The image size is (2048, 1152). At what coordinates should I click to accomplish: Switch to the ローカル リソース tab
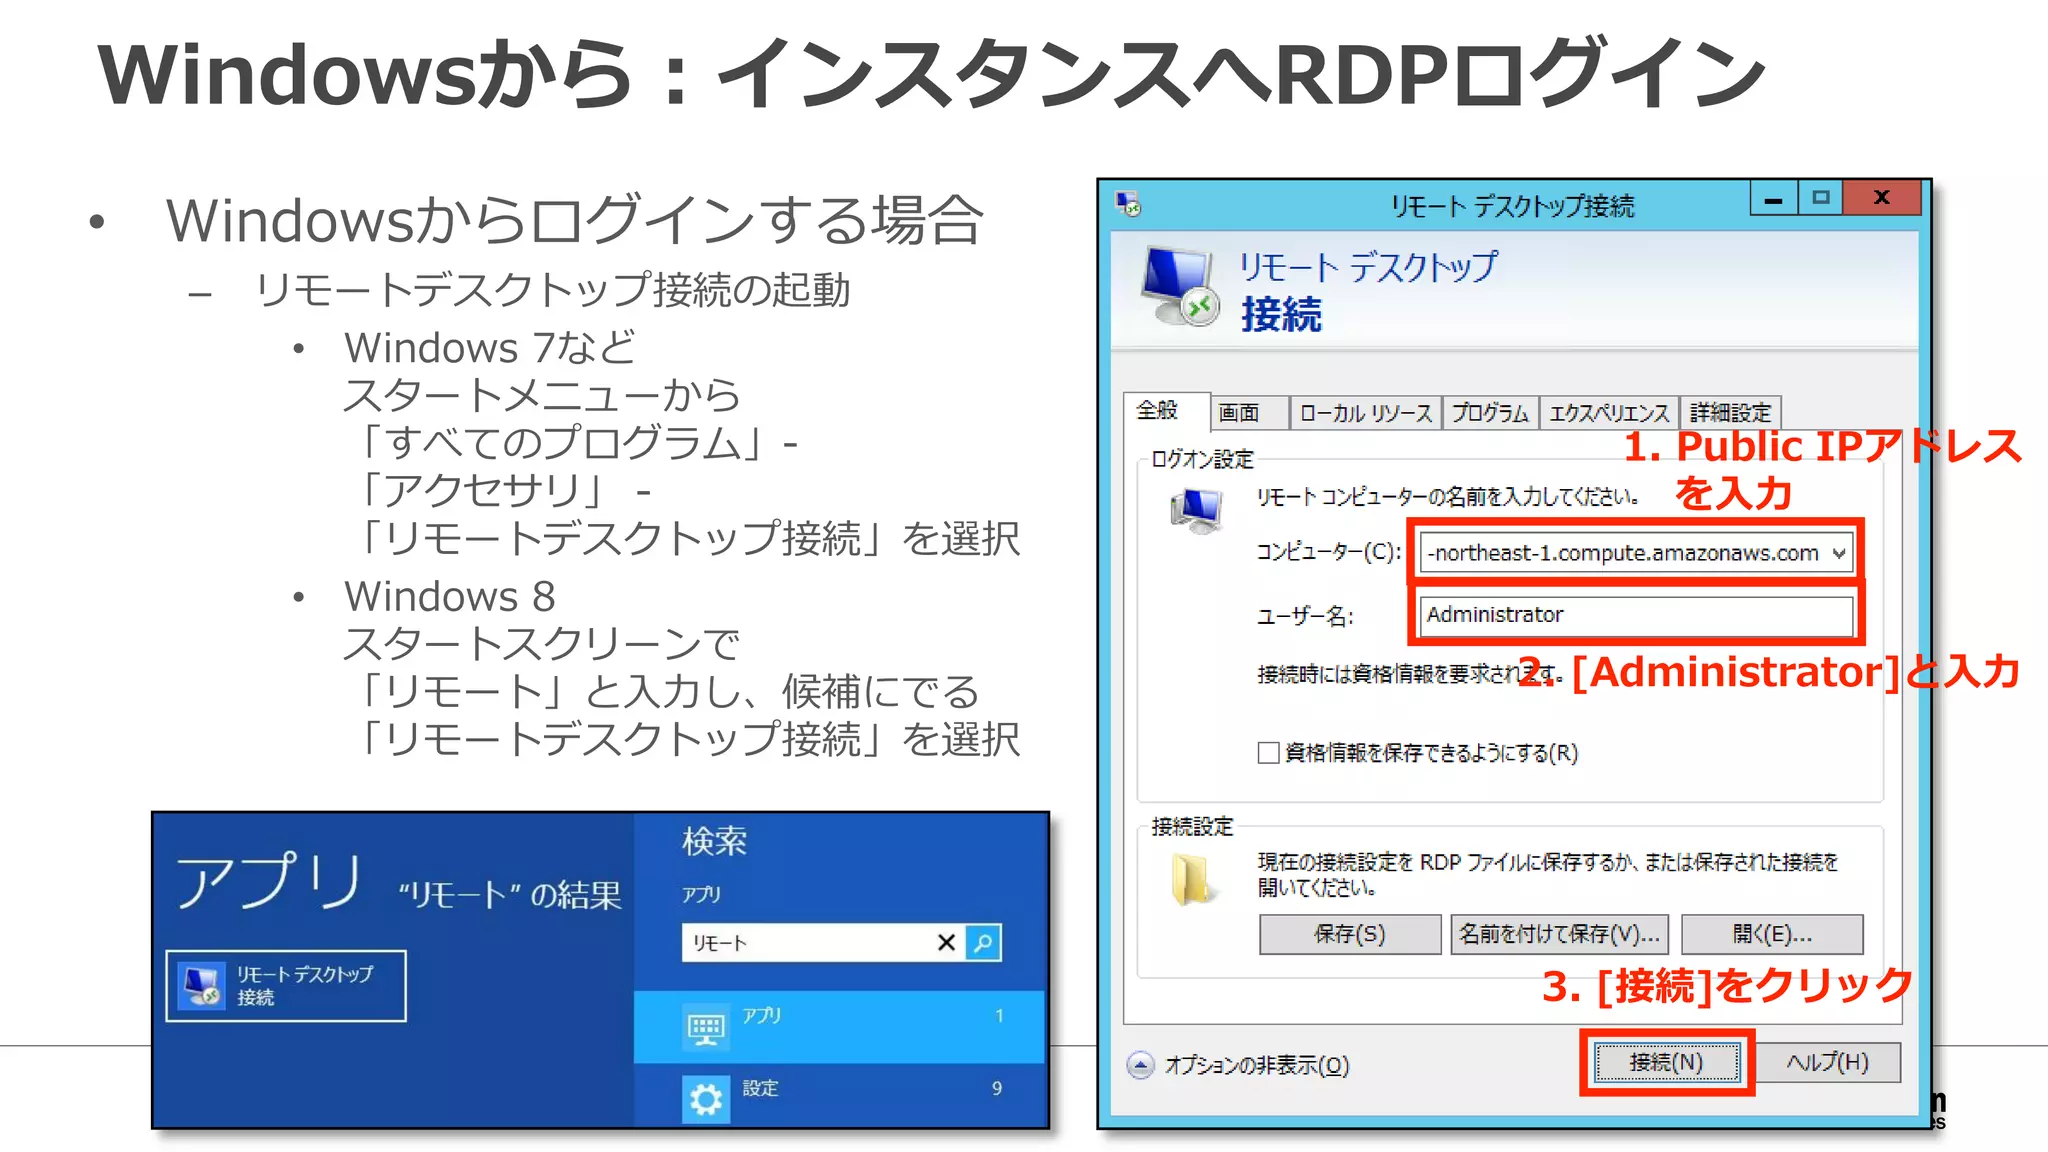point(1366,413)
